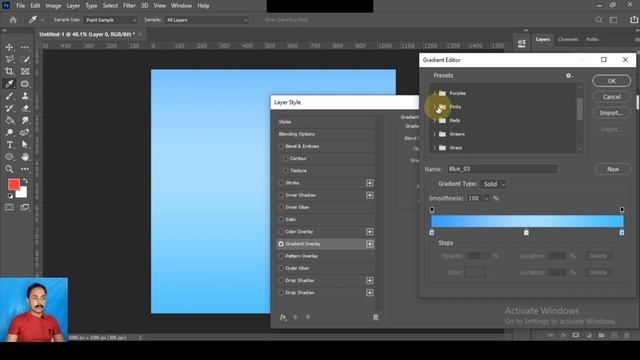The width and height of the screenshot is (640, 360).
Task: Select the History Brush tool
Action: 9,108
